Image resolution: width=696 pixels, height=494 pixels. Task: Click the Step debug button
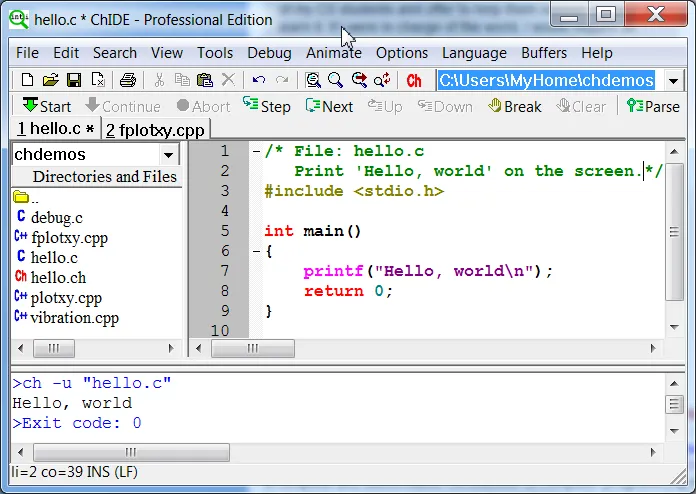click(267, 106)
